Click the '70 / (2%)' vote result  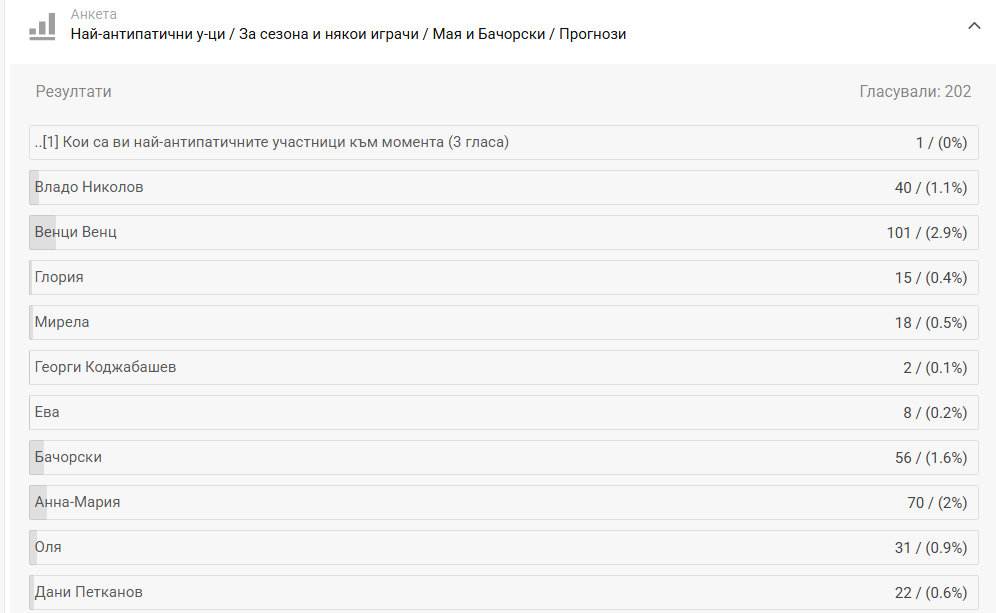point(937,503)
